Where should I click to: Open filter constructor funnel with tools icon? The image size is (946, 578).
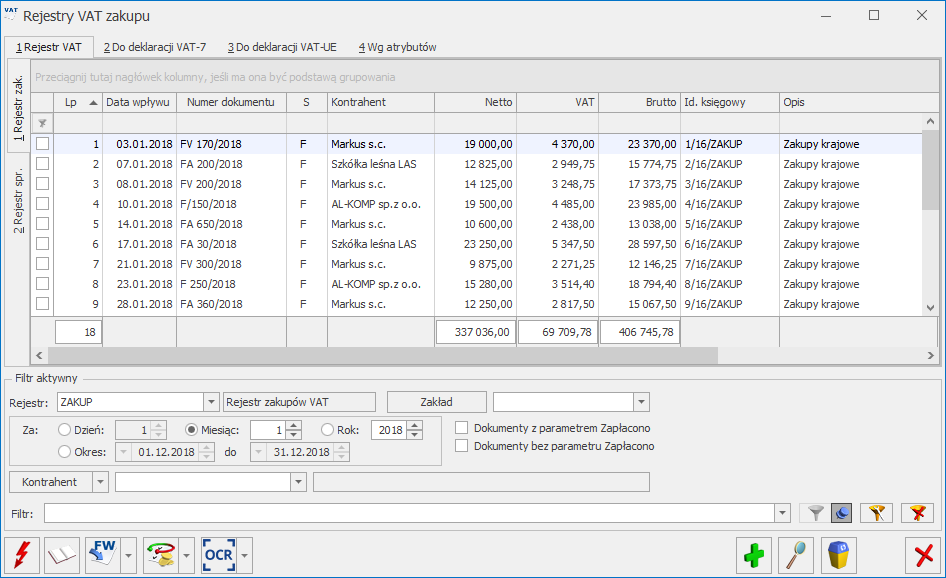click(x=877, y=513)
